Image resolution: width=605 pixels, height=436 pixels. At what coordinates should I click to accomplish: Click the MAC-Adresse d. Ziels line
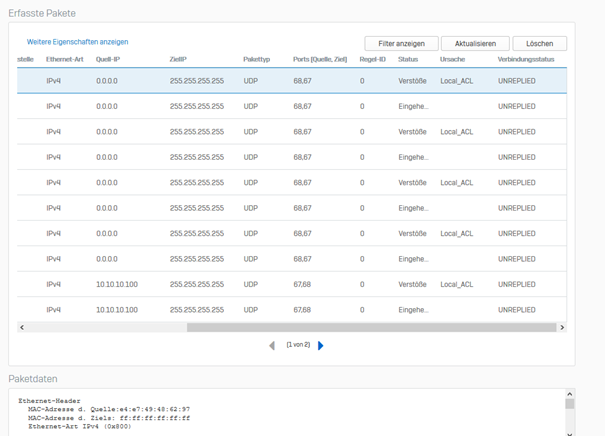tap(109, 418)
